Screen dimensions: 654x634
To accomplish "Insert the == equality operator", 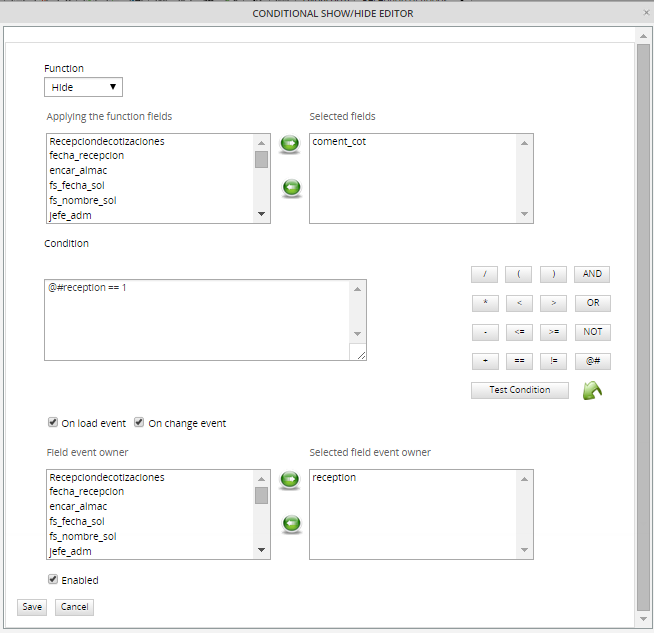I will [x=519, y=361].
